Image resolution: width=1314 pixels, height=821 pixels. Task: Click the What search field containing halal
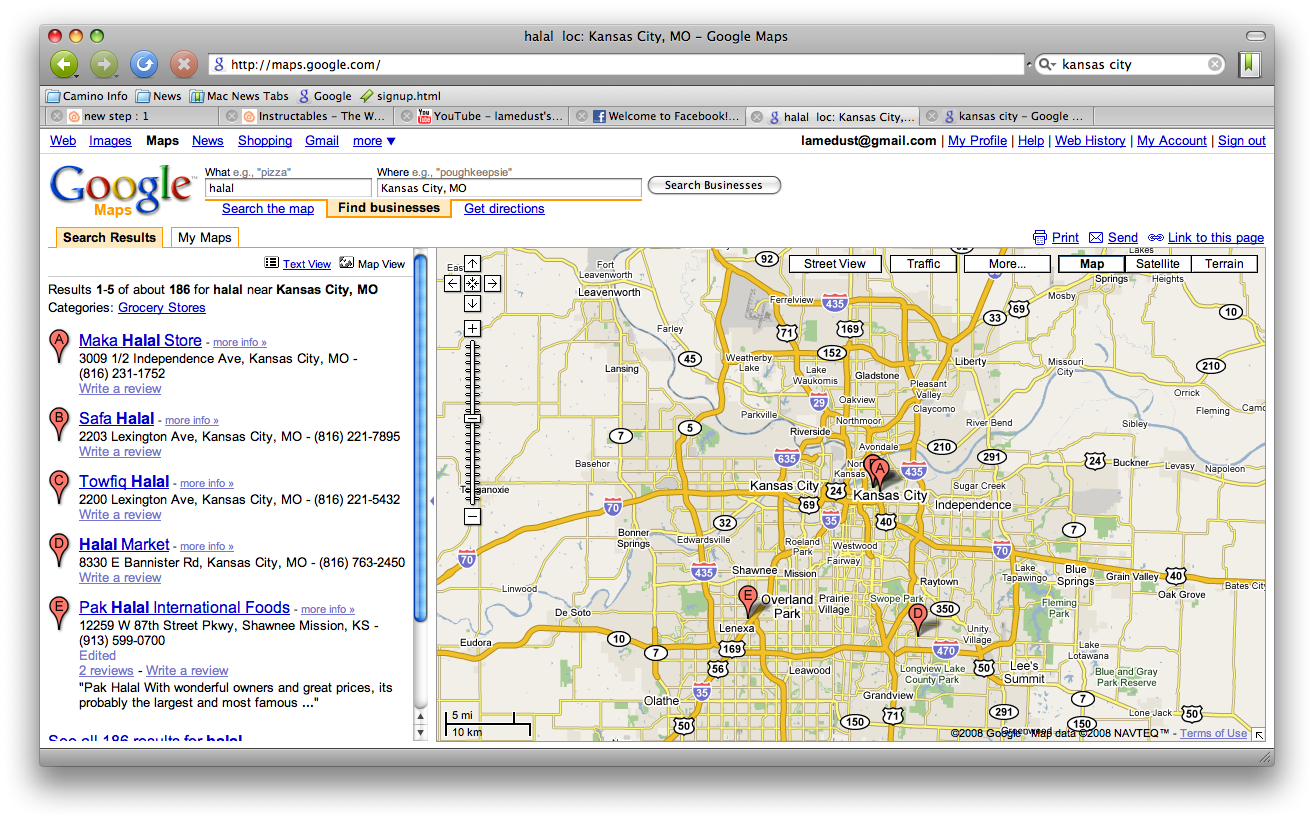(x=288, y=188)
